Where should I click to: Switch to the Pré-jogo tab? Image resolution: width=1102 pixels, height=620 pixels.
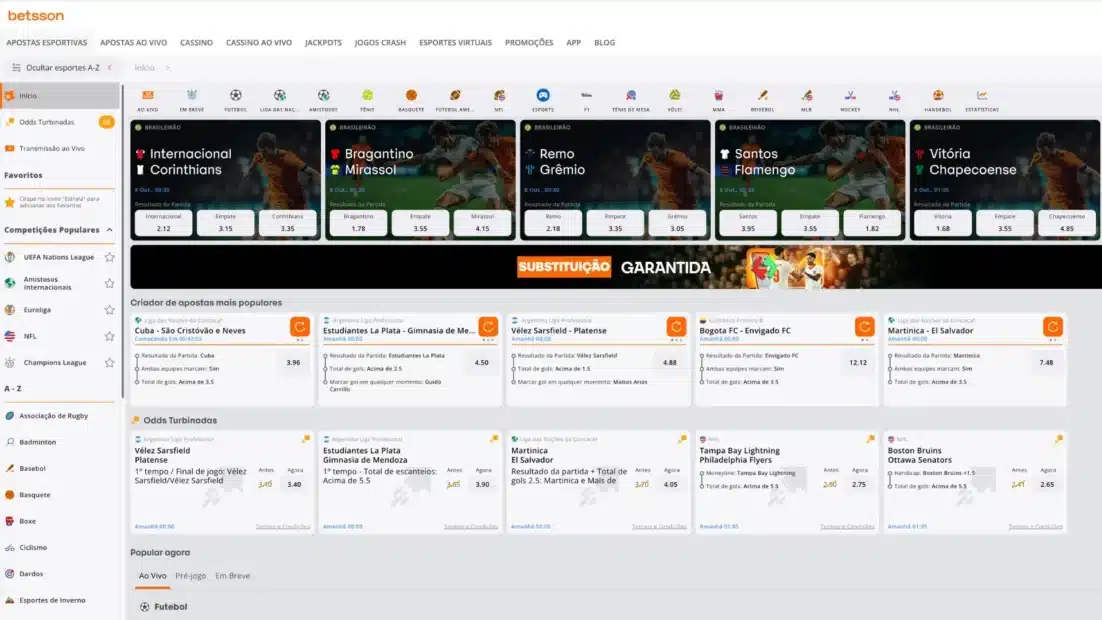(190, 576)
